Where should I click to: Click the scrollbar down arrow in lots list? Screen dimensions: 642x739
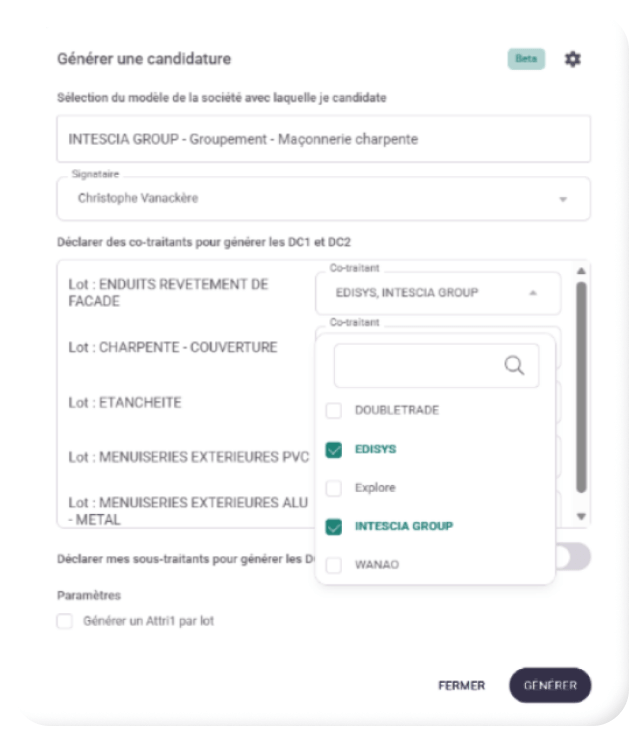[581, 517]
